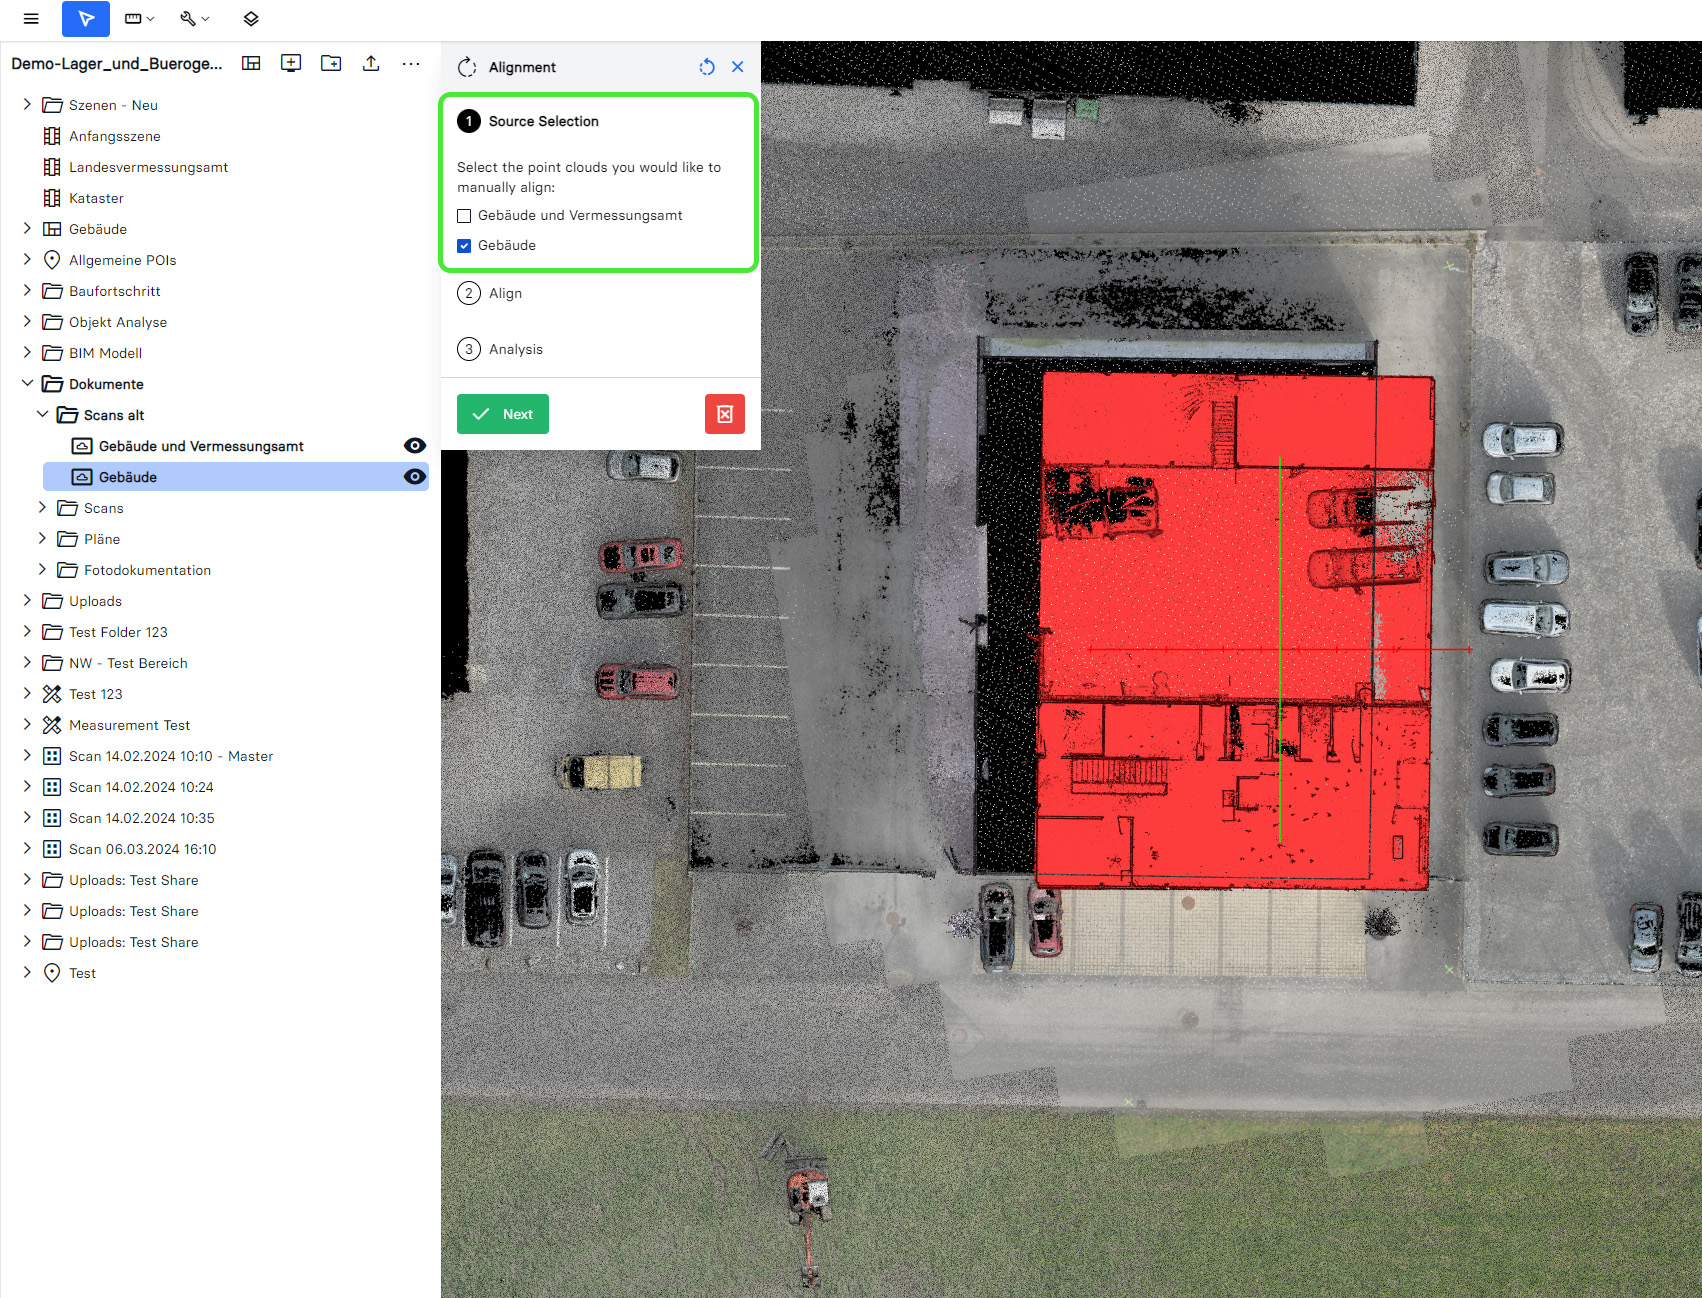This screenshot has height=1298, width=1702.
Task: Open the wrench tools dropdown
Action: tap(194, 19)
